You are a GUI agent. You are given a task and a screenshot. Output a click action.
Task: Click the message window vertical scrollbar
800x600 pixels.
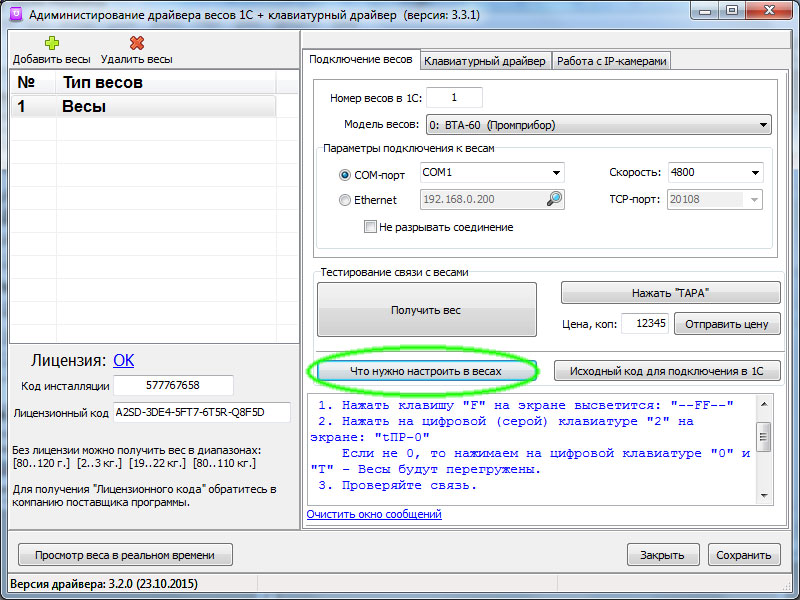(764, 440)
